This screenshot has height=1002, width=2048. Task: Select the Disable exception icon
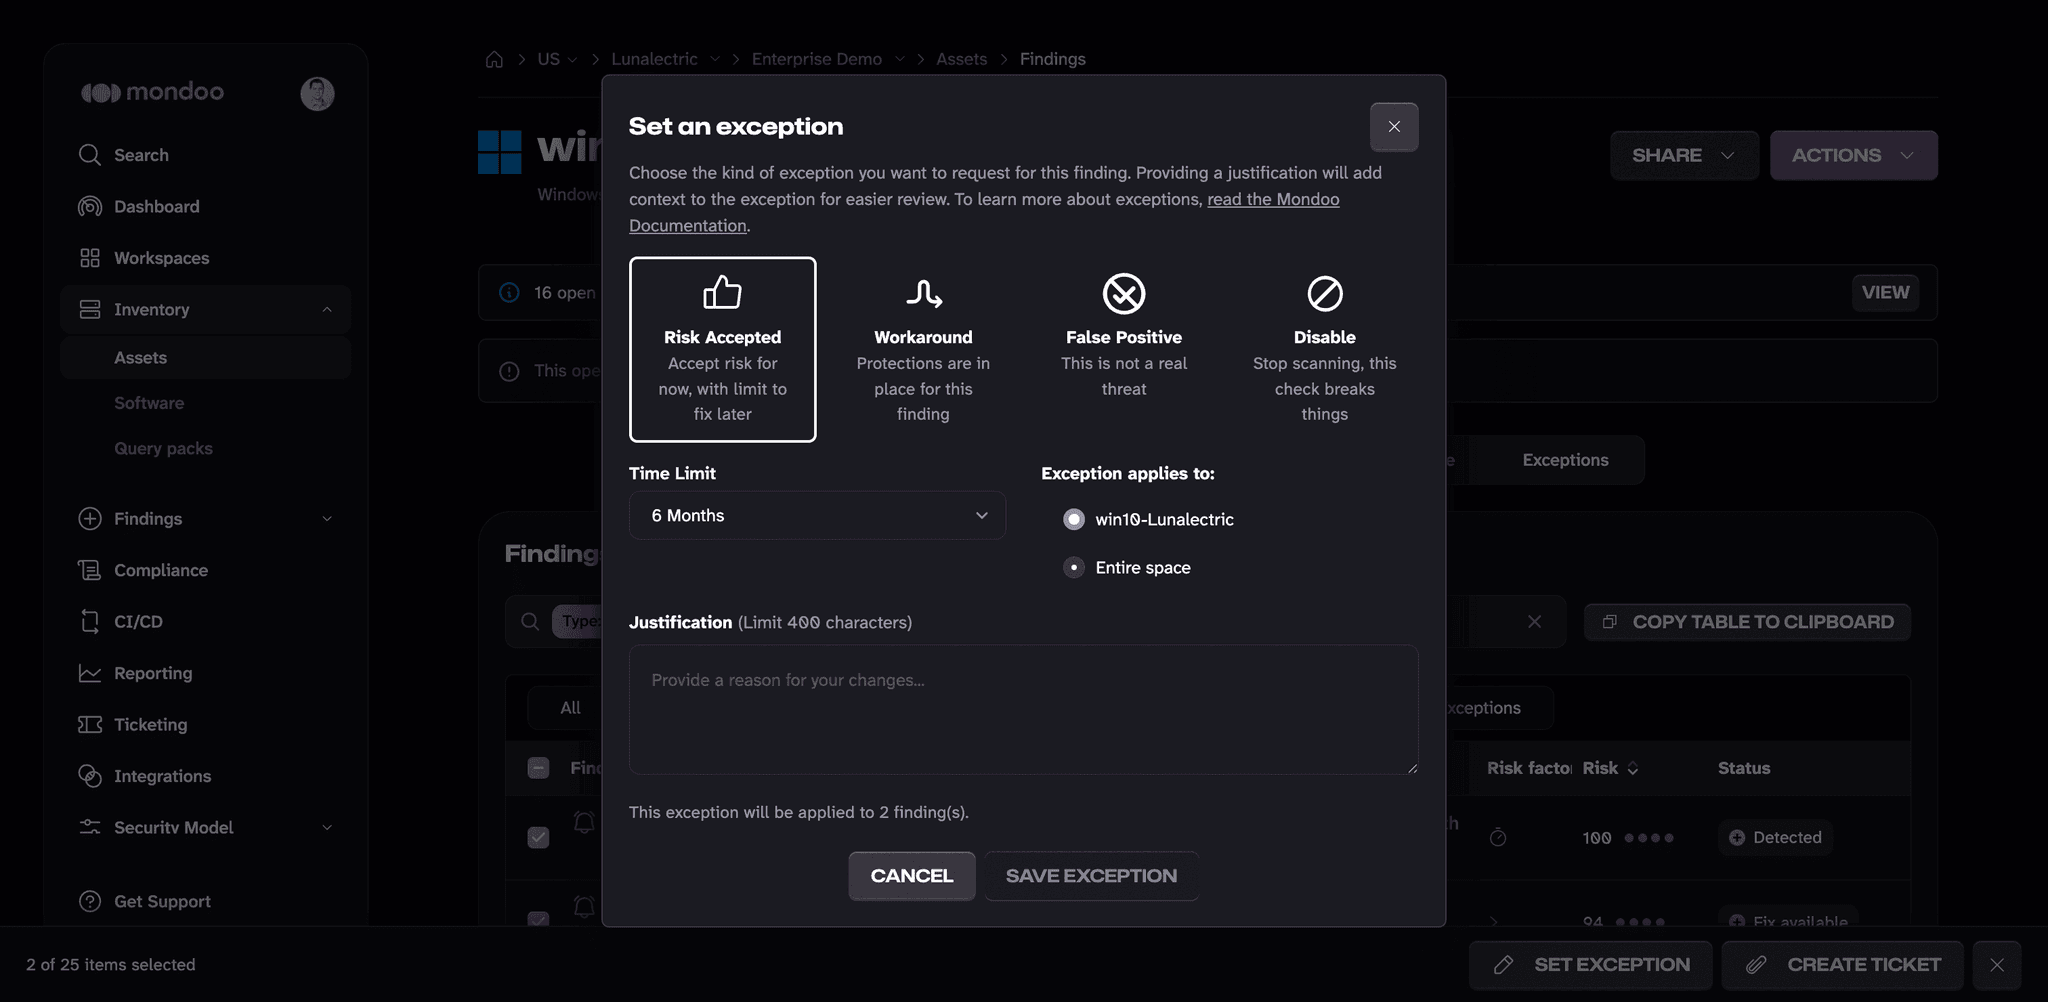(1325, 293)
